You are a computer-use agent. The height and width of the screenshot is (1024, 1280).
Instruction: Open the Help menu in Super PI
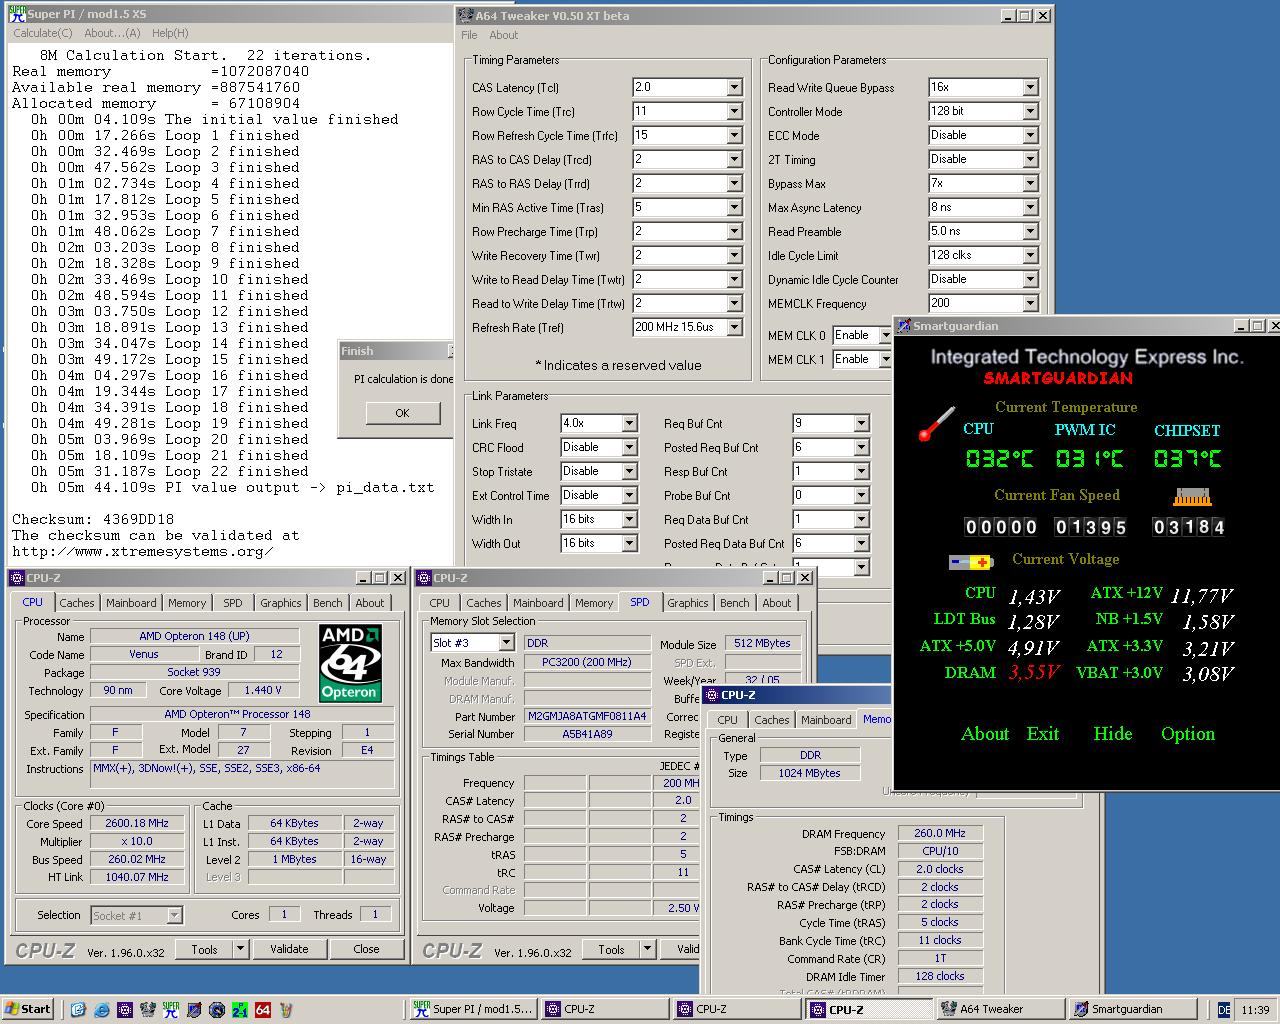point(170,33)
